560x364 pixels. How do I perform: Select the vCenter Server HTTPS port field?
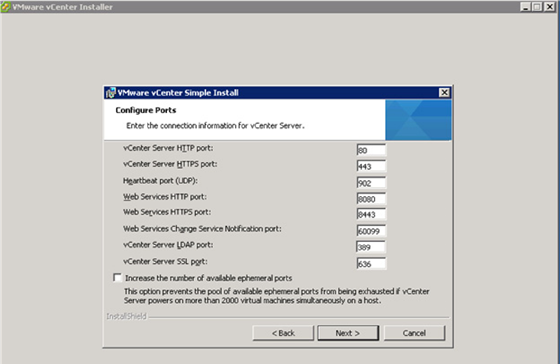pyautogui.click(x=371, y=166)
